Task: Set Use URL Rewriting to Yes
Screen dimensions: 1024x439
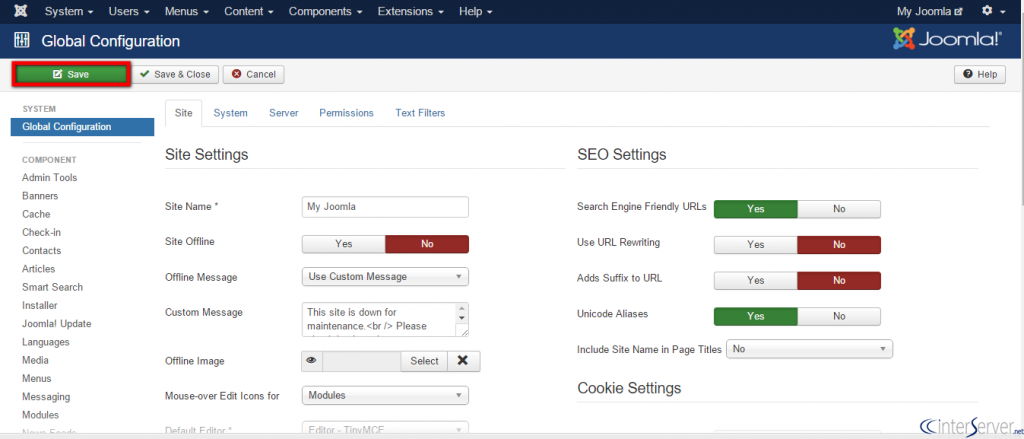Action: 756,244
